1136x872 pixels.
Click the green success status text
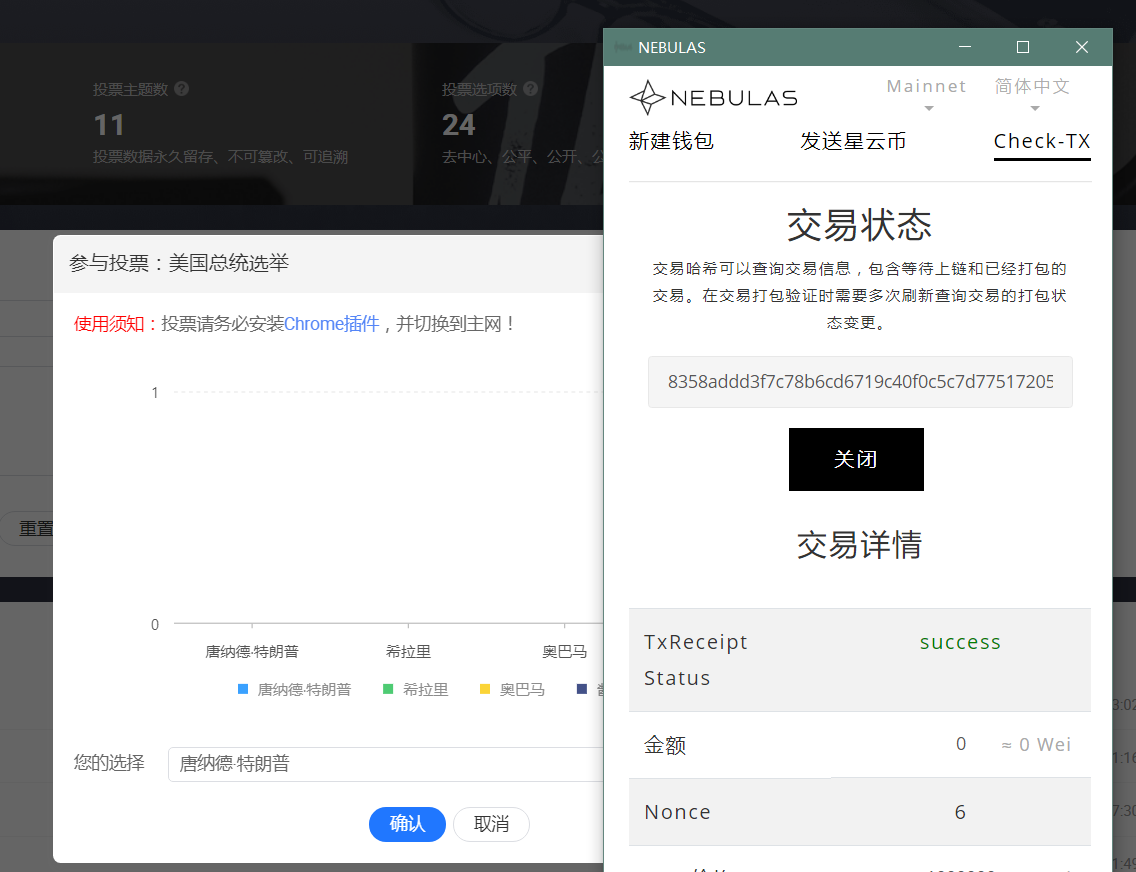coord(960,642)
